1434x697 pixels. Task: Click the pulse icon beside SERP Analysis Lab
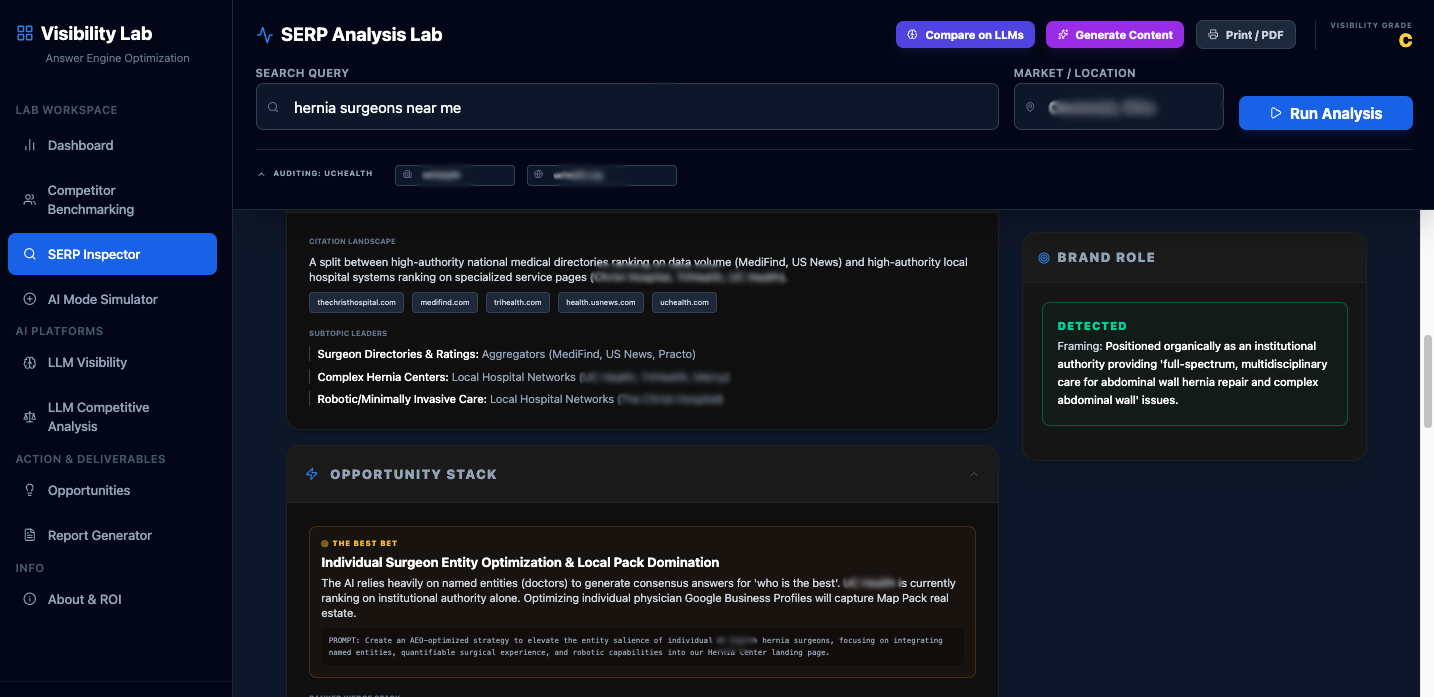265,34
